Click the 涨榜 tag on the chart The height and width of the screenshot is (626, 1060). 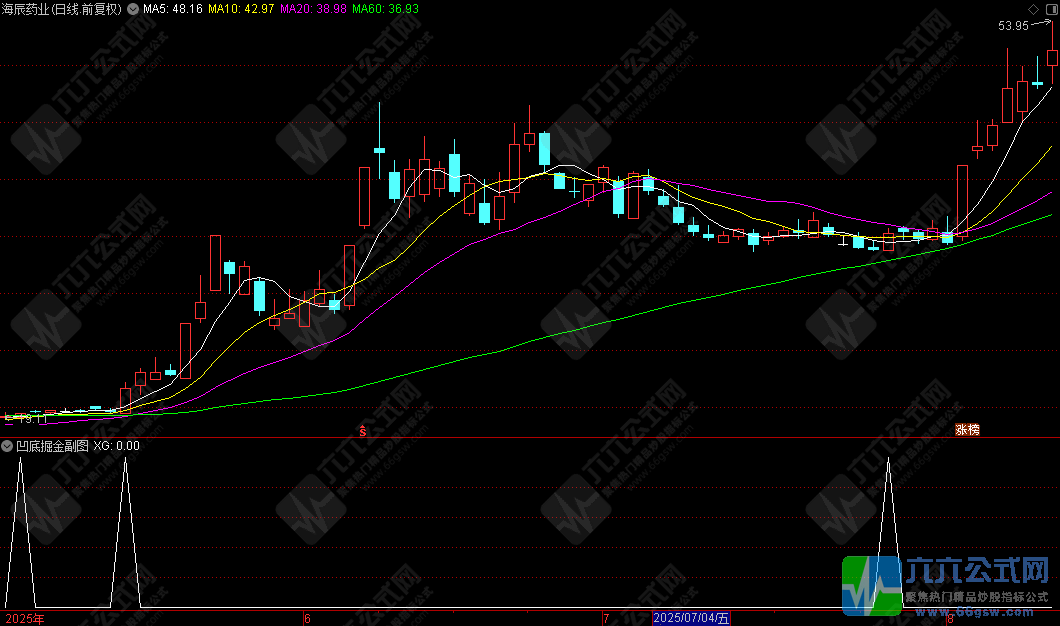[967, 430]
